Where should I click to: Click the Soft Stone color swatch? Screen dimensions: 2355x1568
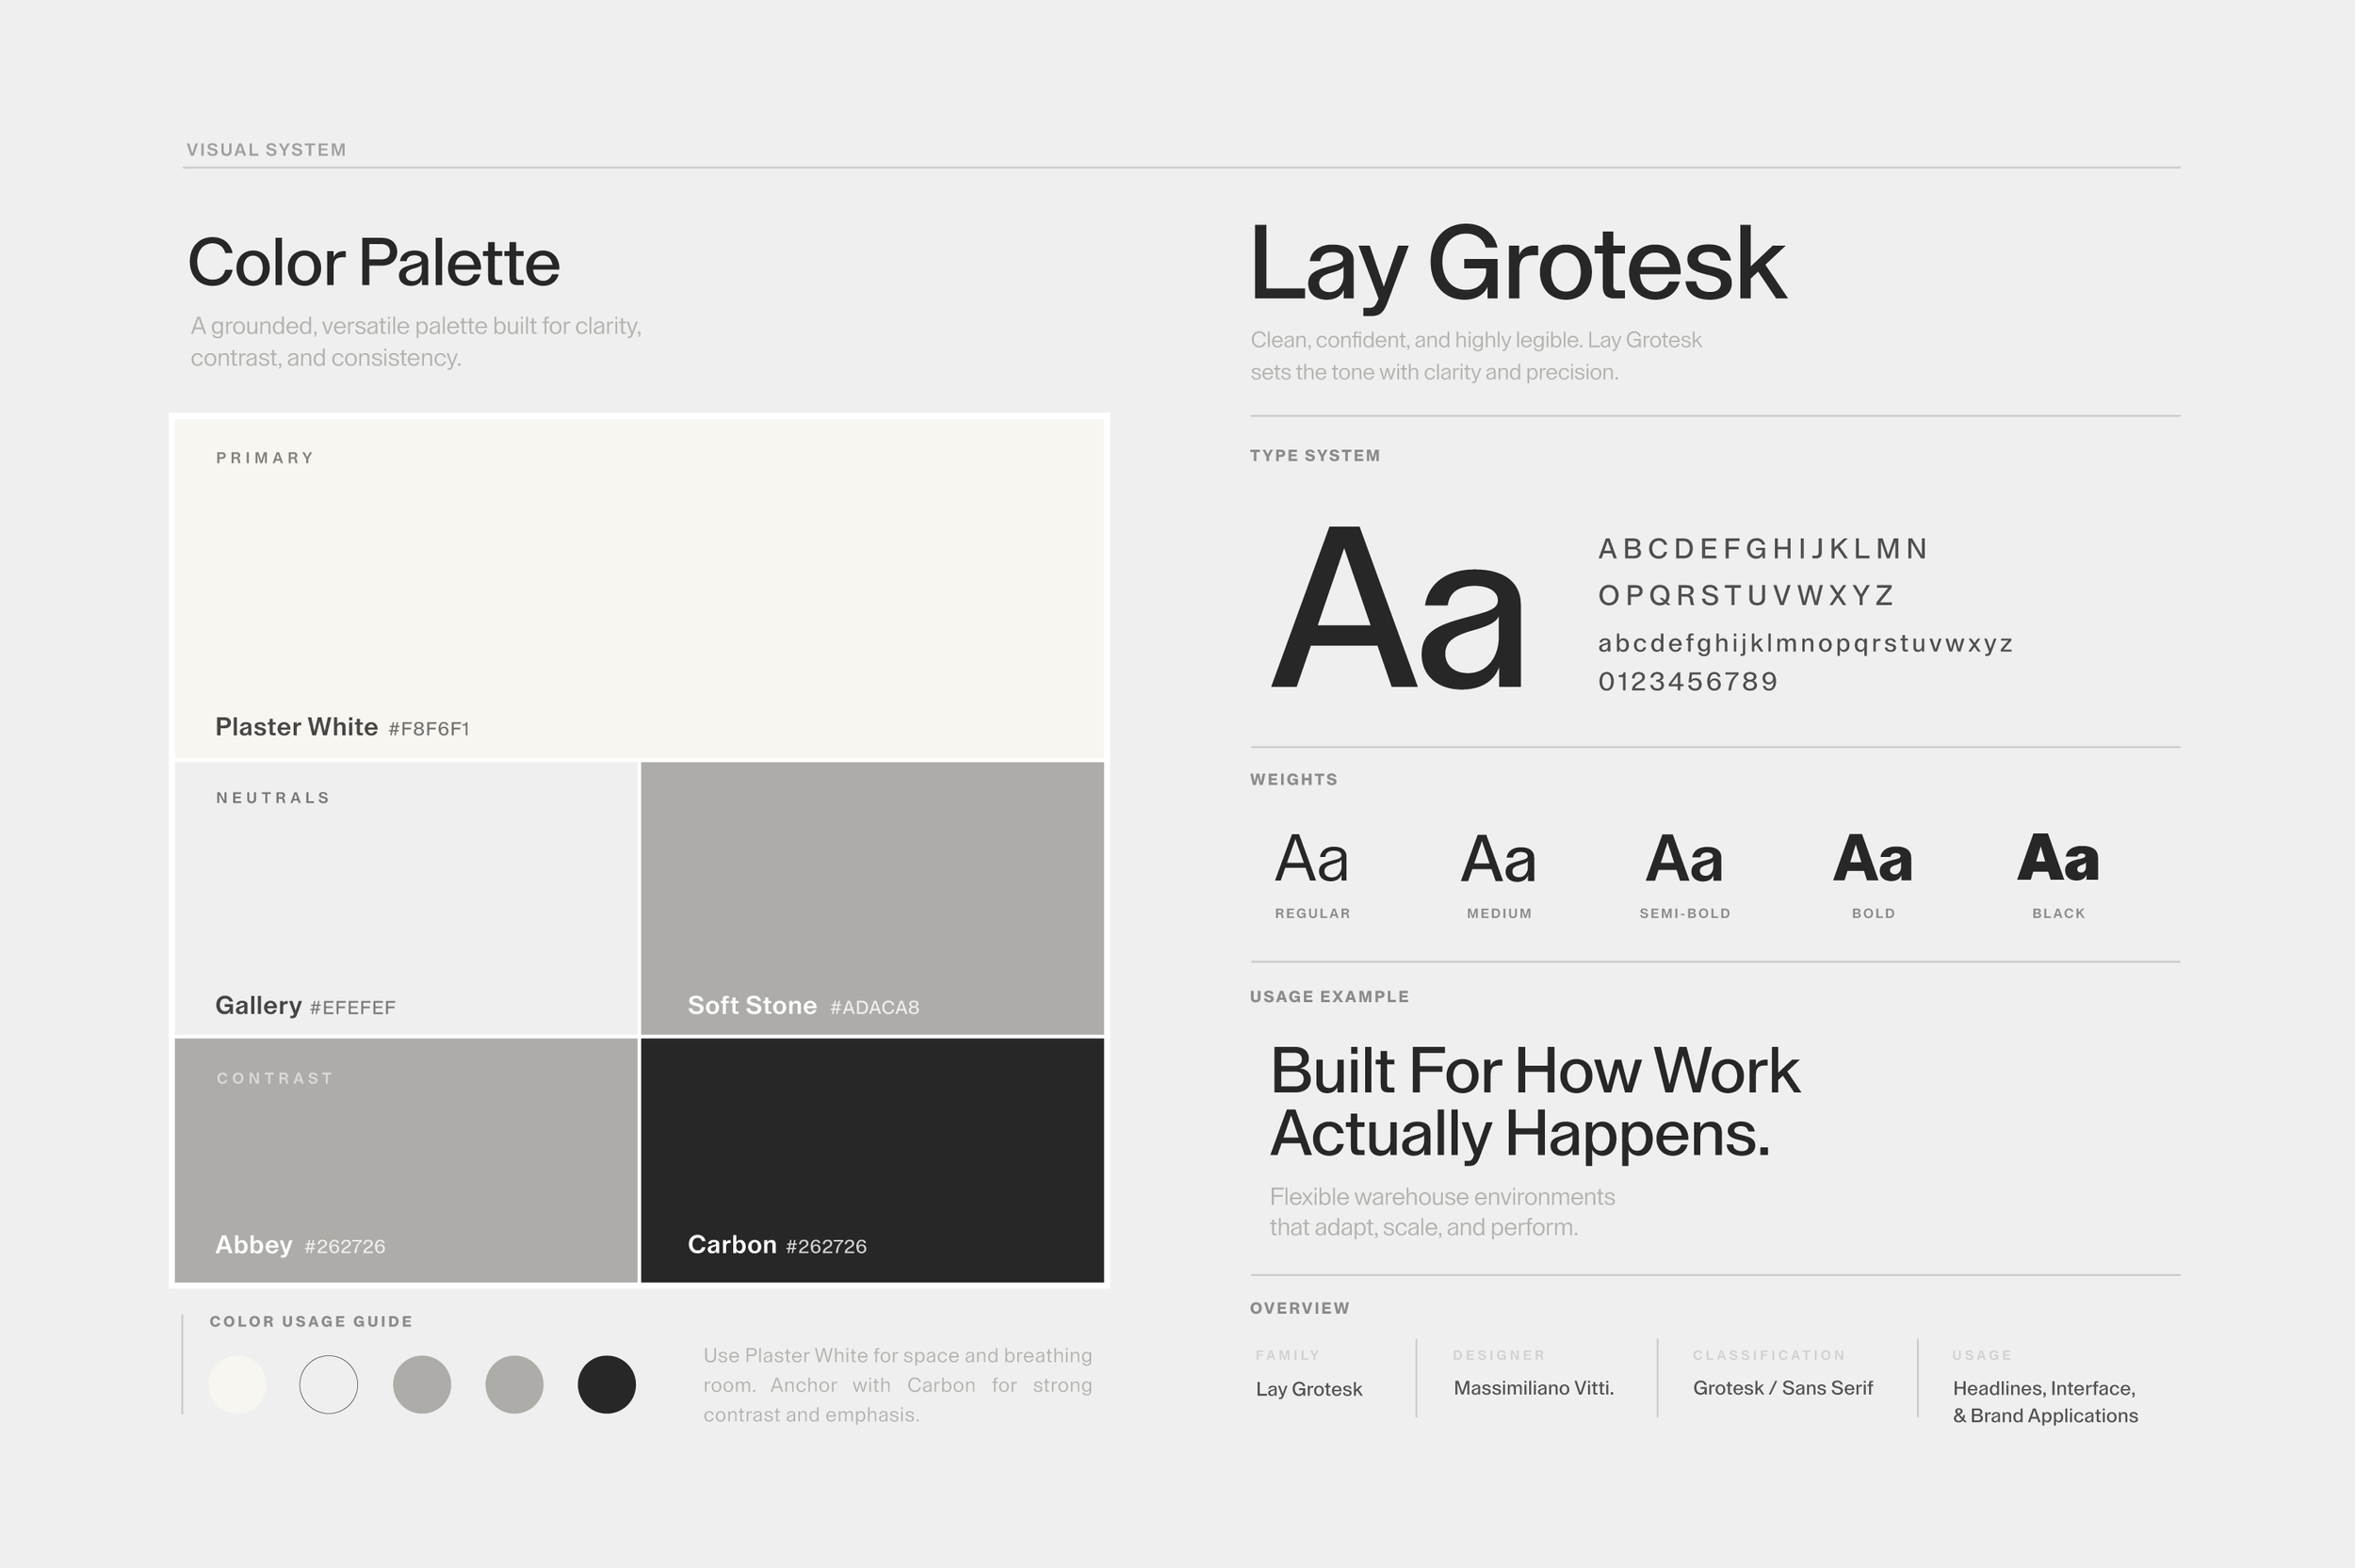(872, 897)
